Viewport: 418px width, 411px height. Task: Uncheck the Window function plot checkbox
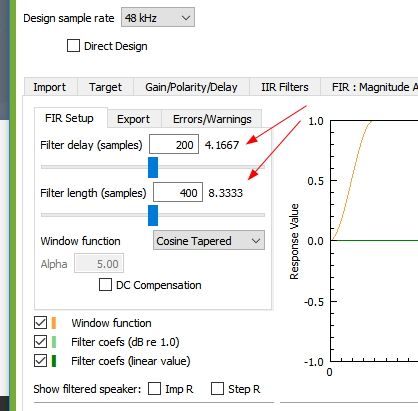click(x=41, y=323)
